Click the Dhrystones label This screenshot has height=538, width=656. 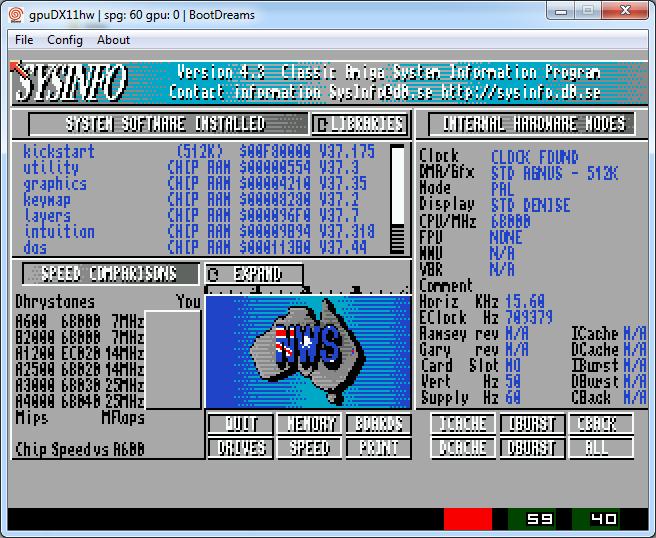point(55,301)
